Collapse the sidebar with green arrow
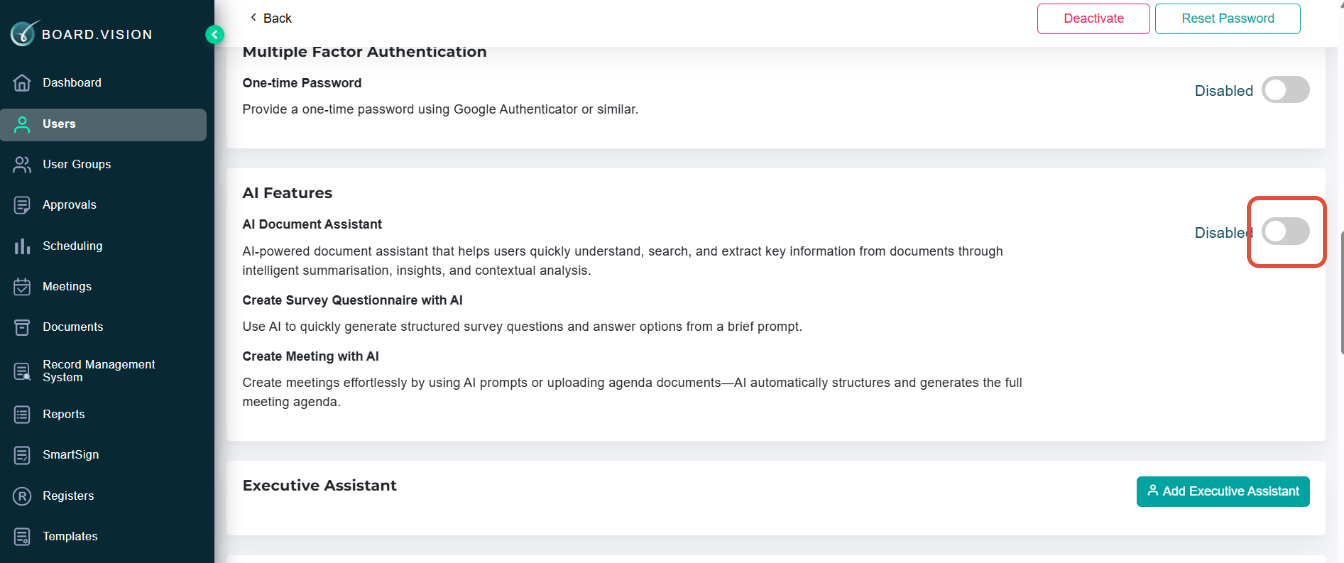This screenshot has height=563, width=1344. [x=214, y=35]
